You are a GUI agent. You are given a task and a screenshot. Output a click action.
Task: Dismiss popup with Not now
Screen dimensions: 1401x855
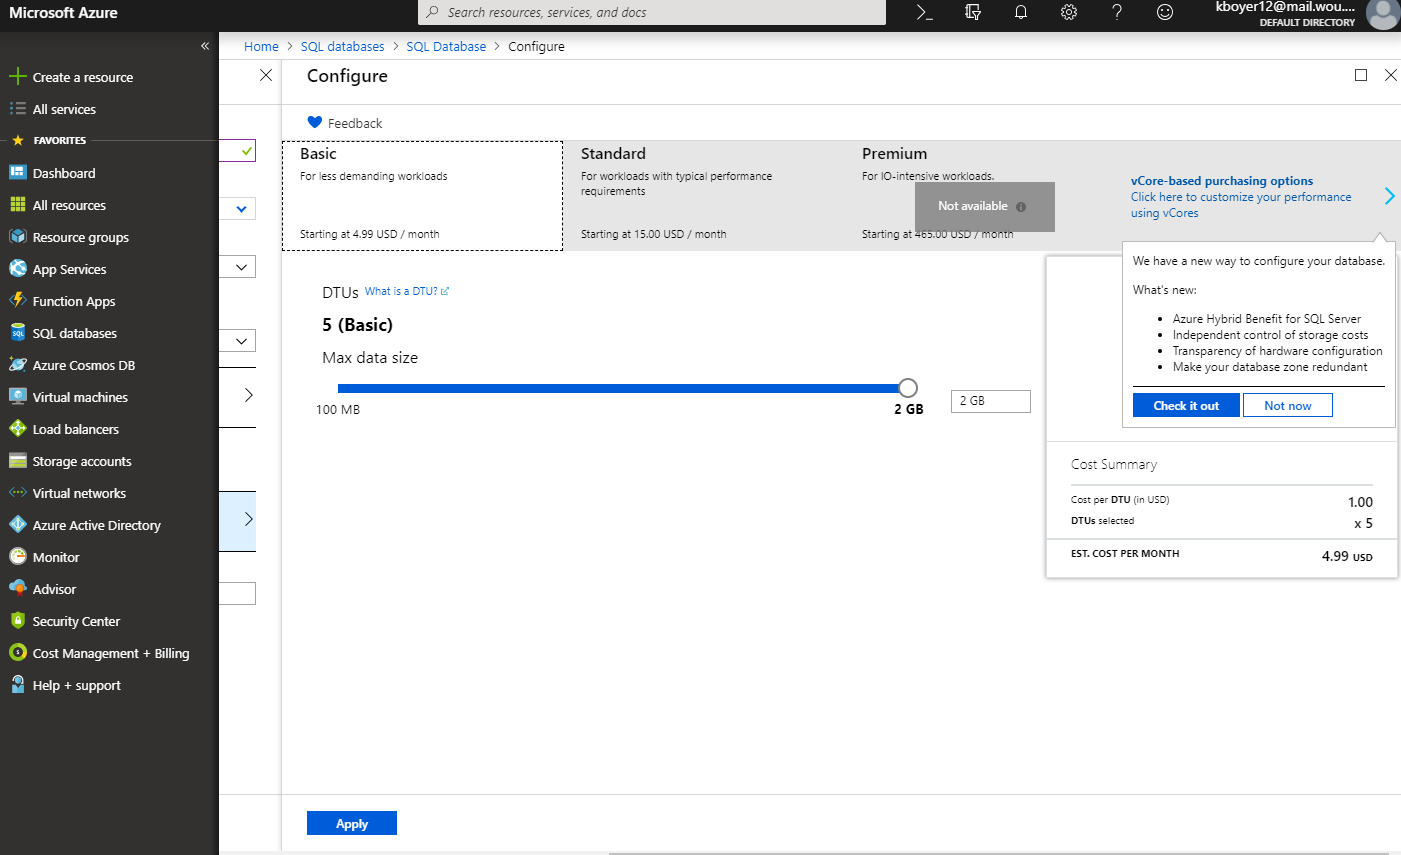click(x=1288, y=405)
